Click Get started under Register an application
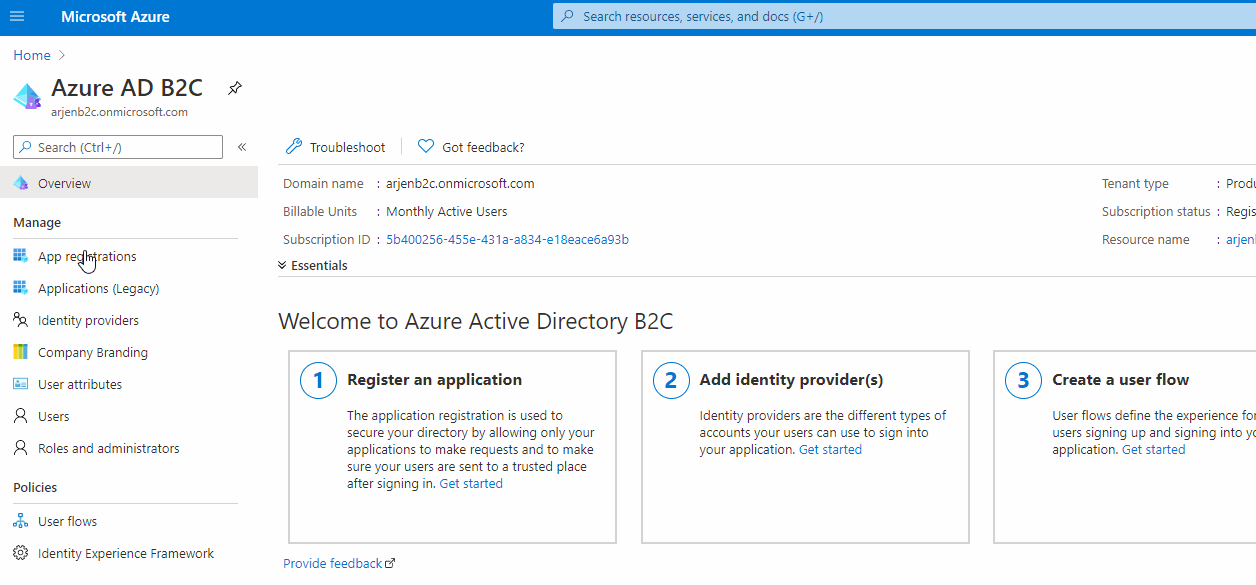The image size is (1256, 585). click(471, 483)
